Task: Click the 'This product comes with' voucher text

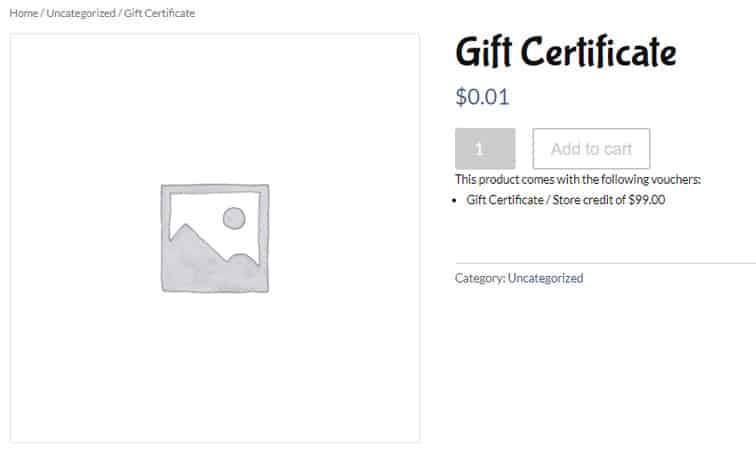Action: [578, 180]
